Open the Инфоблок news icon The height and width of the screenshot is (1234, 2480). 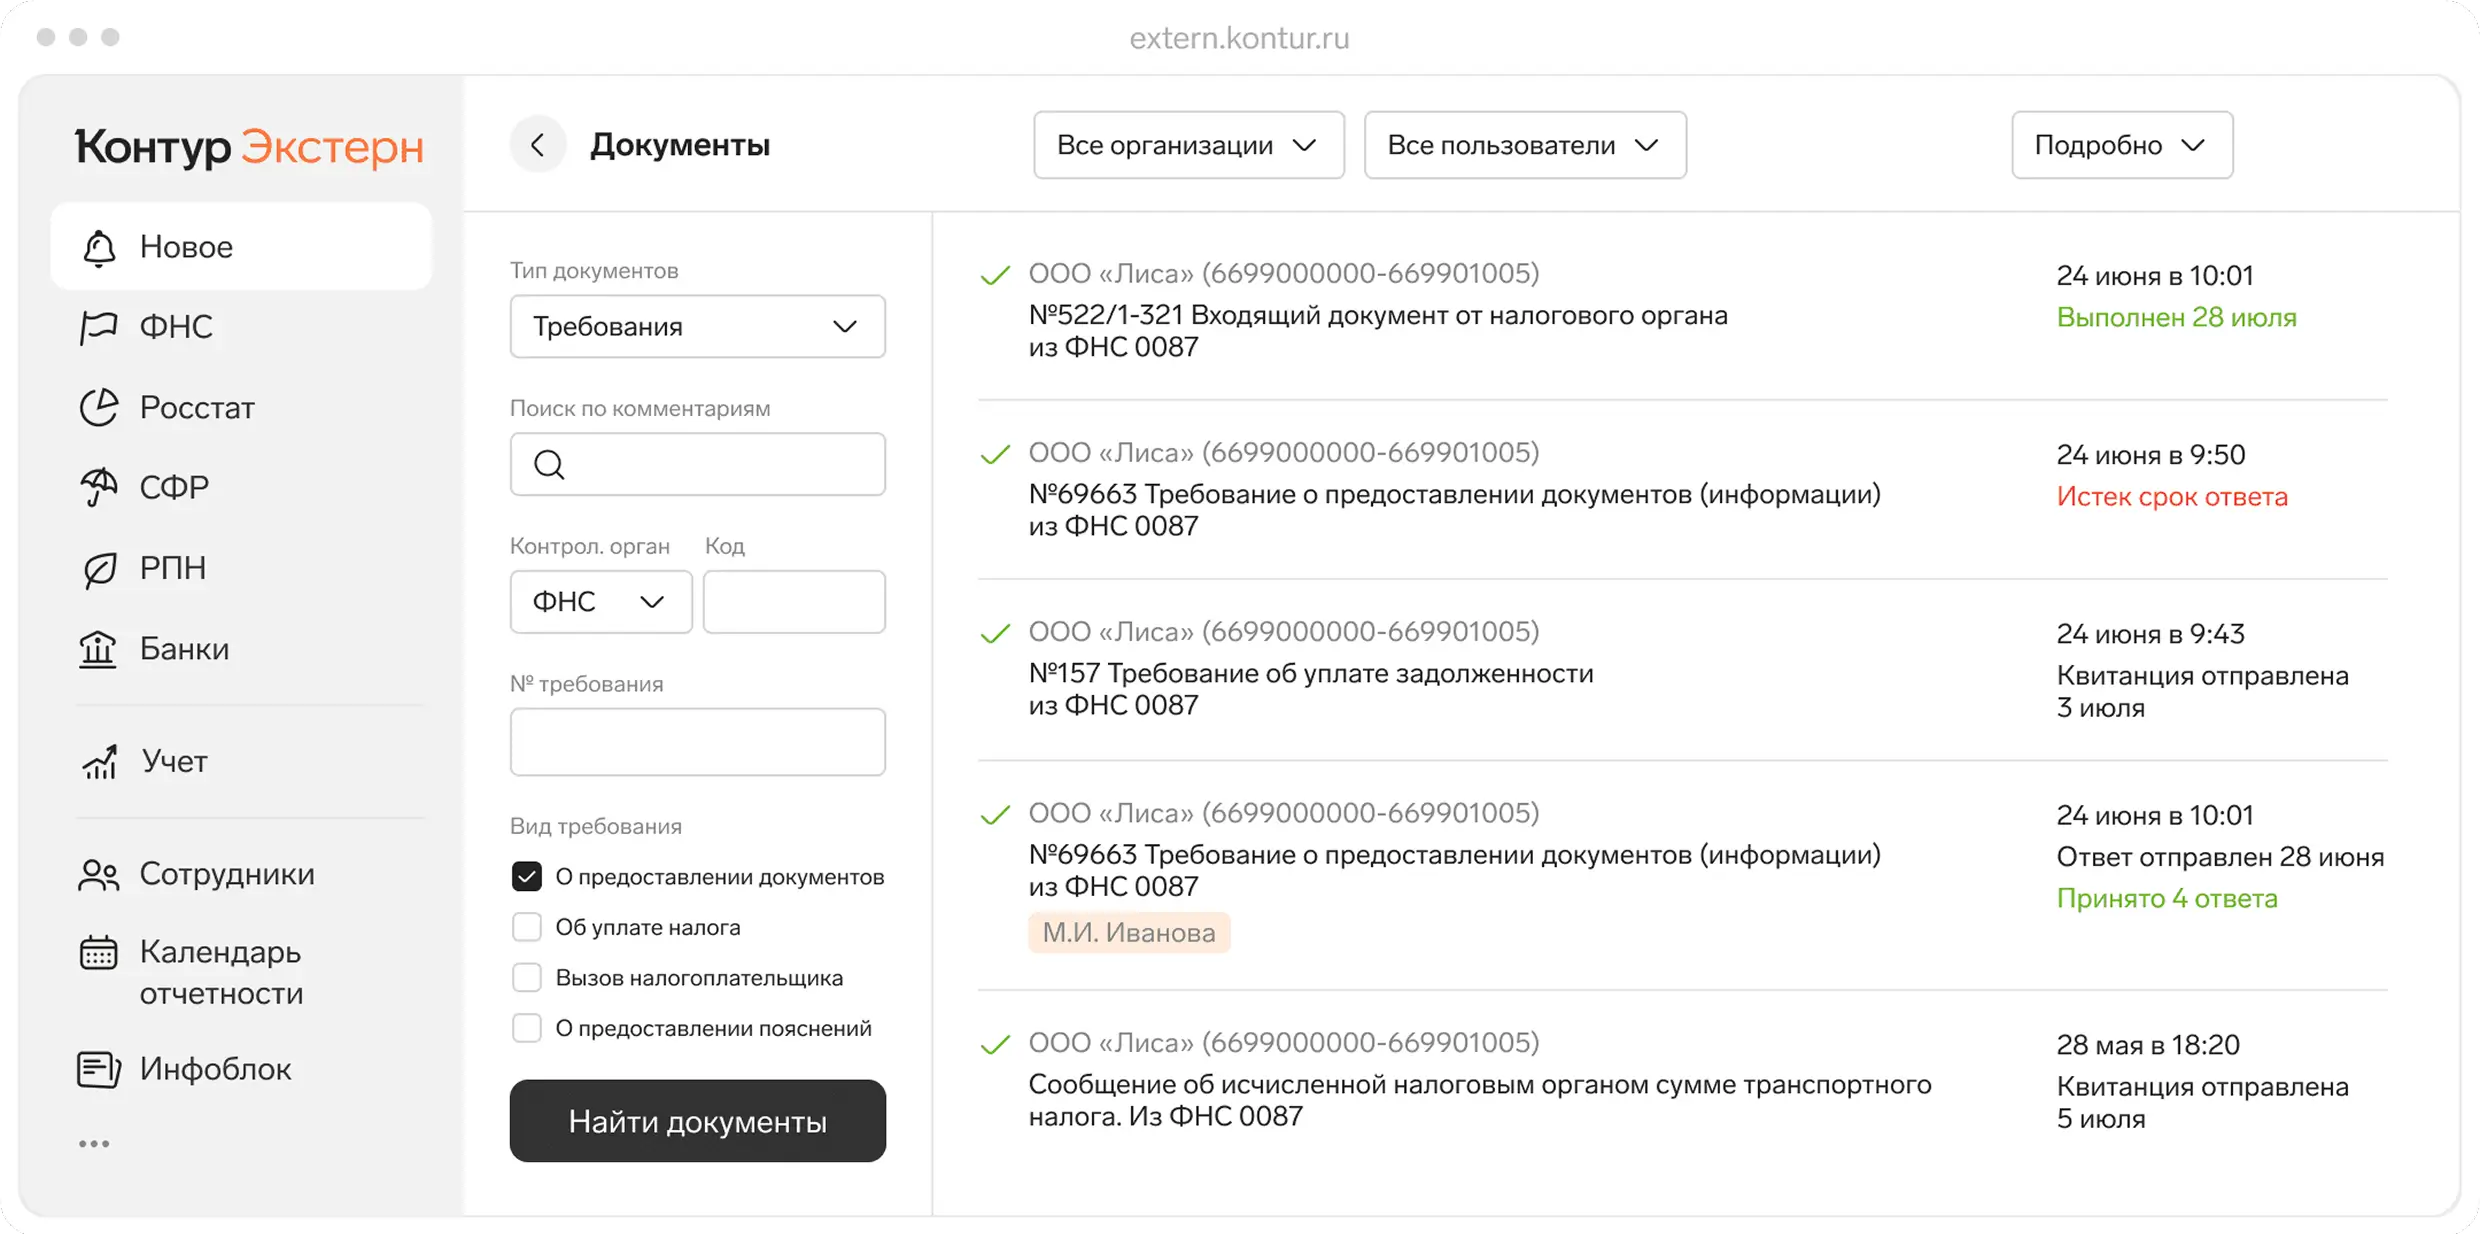98,1068
